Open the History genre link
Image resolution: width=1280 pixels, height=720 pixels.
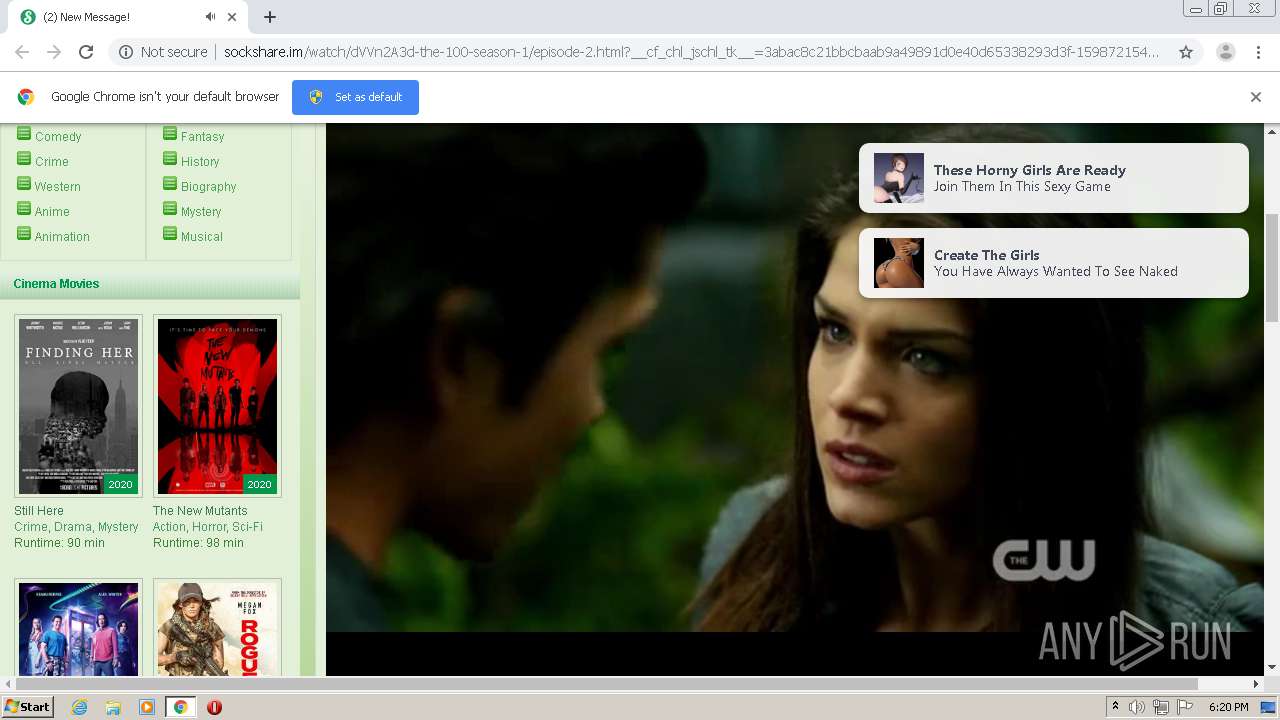pos(200,162)
